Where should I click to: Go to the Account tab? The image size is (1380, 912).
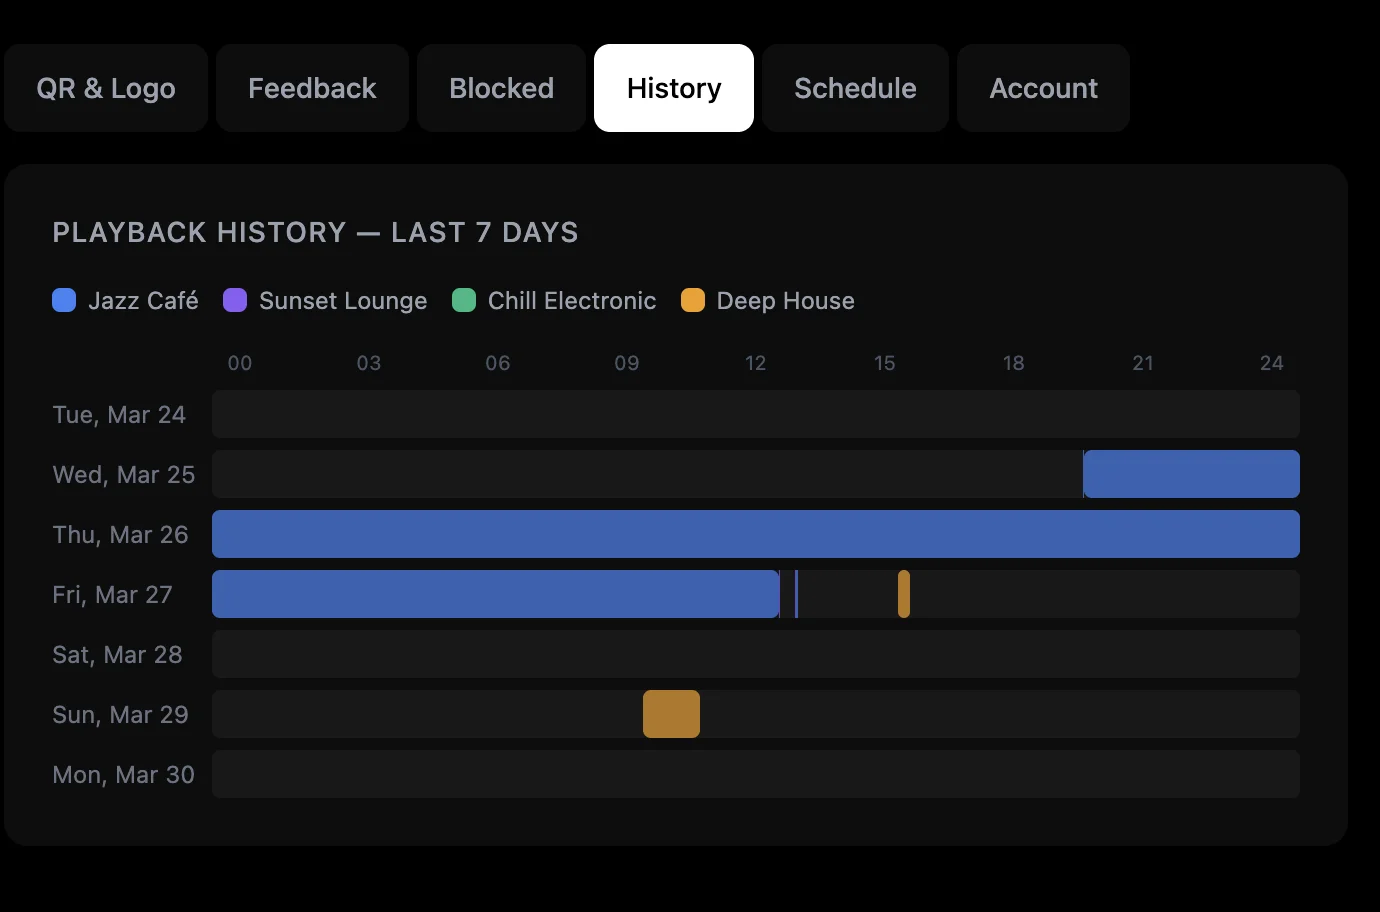tap(1043, 88)
